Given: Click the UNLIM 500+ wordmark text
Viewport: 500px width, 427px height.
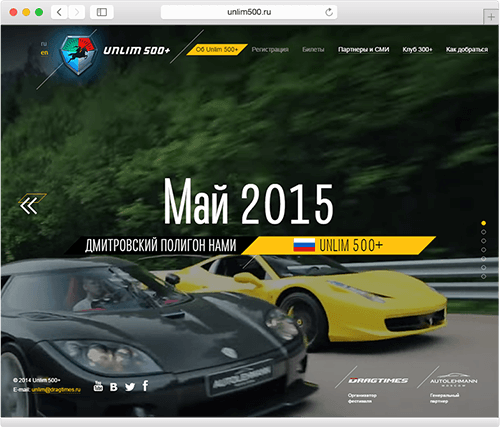Looking at the screenshot, I should point(137,50).
